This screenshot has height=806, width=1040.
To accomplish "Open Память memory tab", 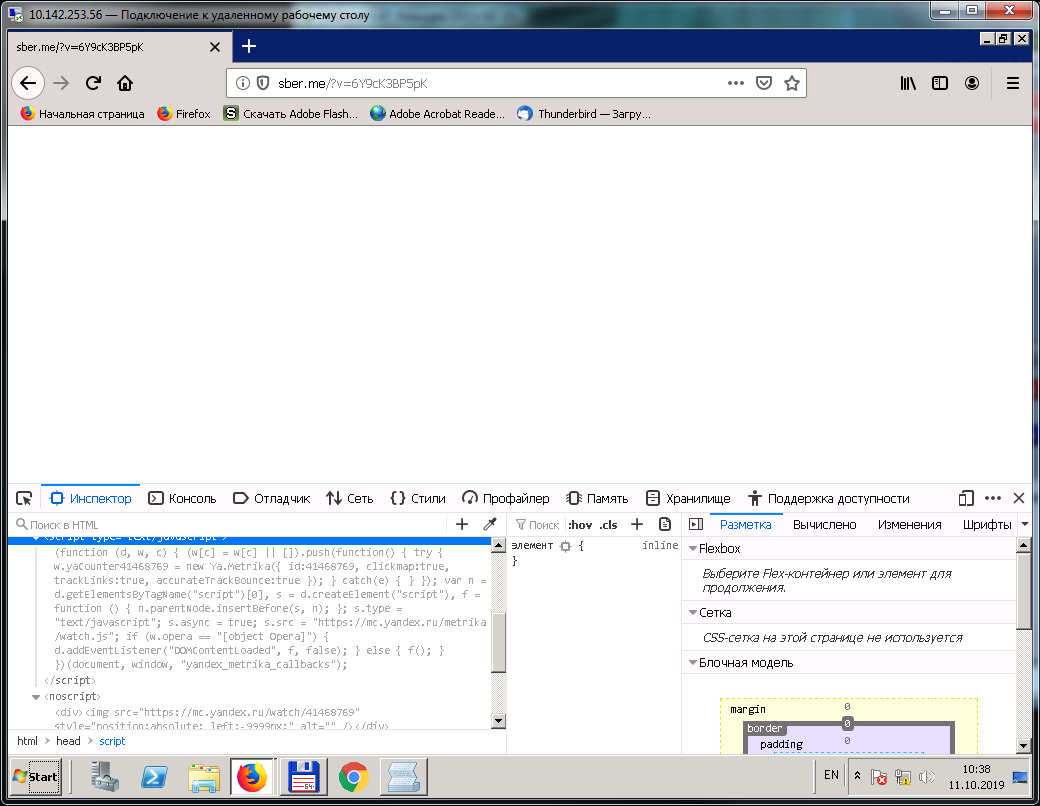I will 597,498.
